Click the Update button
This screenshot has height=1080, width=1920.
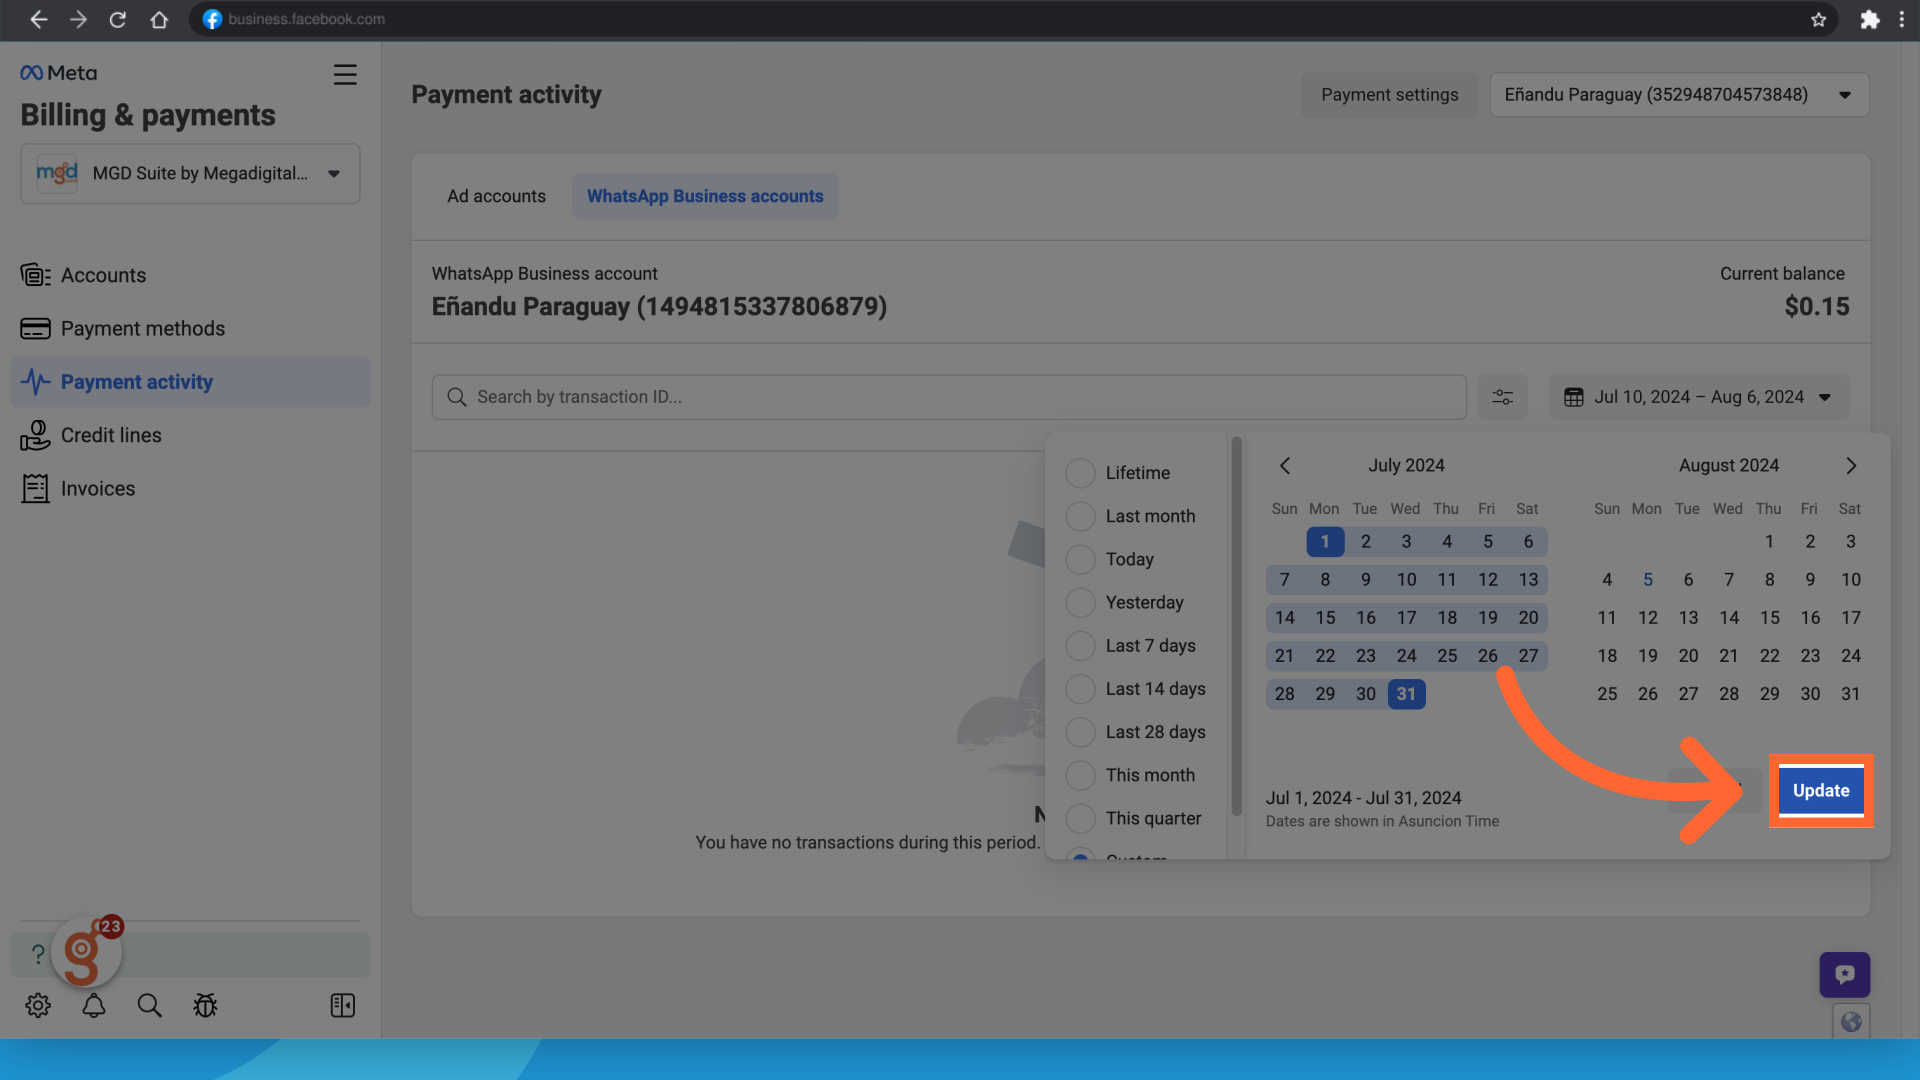coord(1820,790)
